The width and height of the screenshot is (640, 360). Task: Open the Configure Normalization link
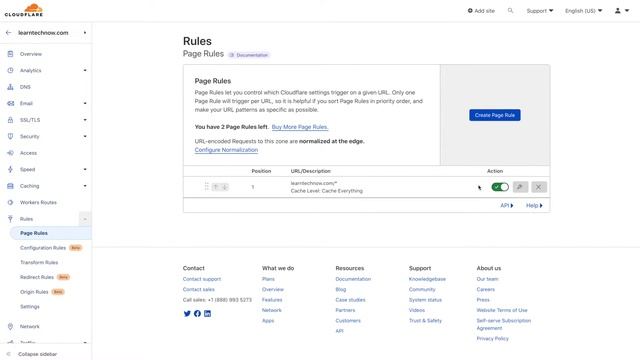pos(226,150)
